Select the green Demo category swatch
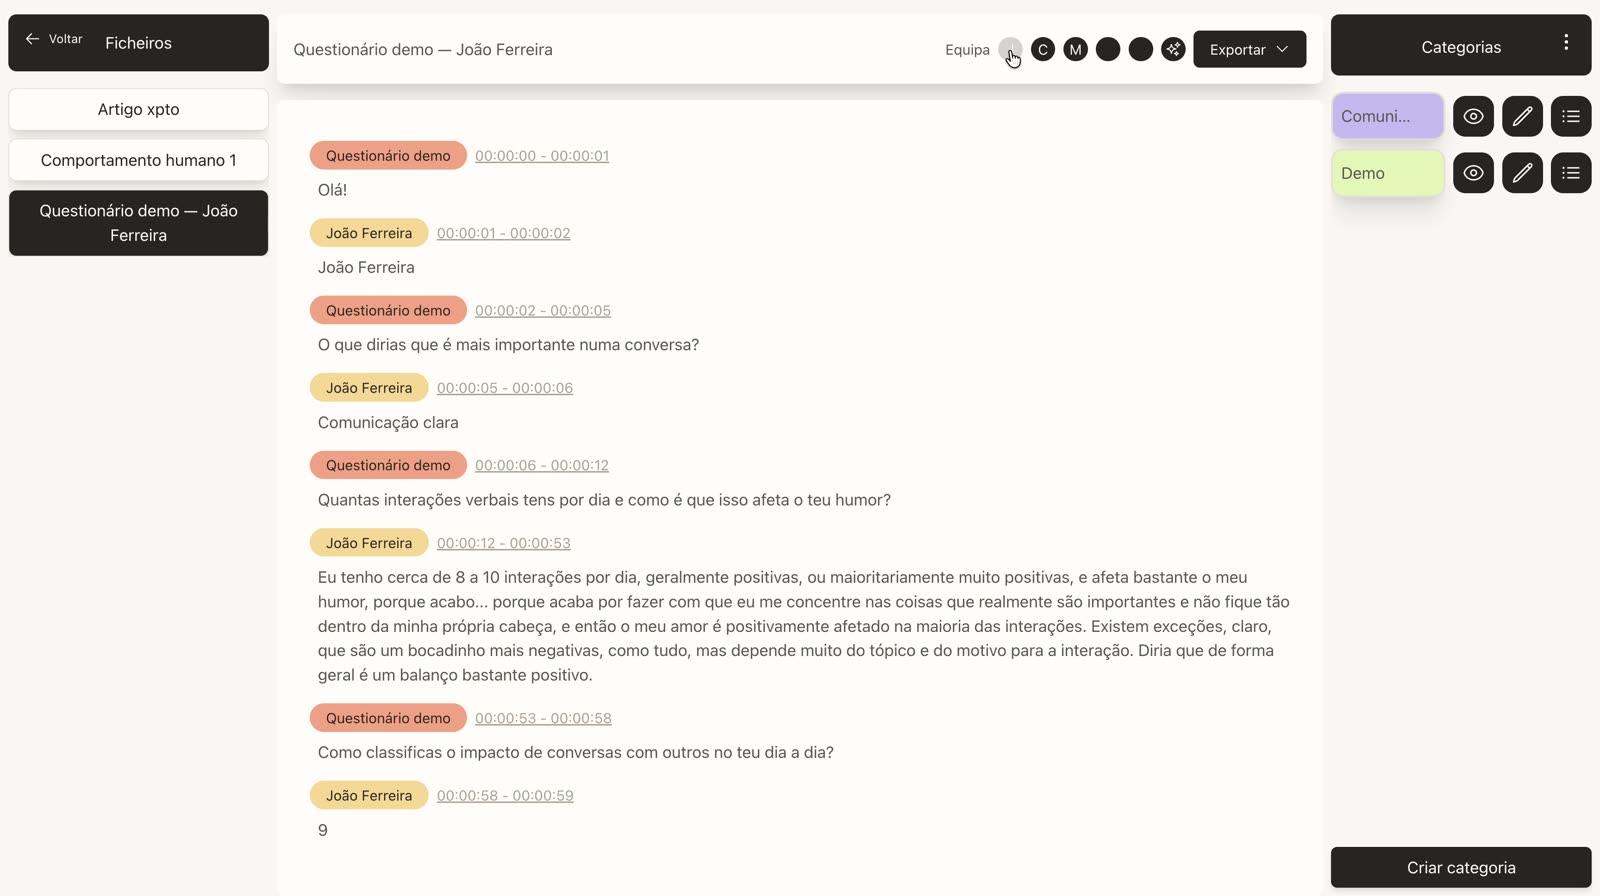This screenshot has height=896, width=1600. (x=1388, y=173)
